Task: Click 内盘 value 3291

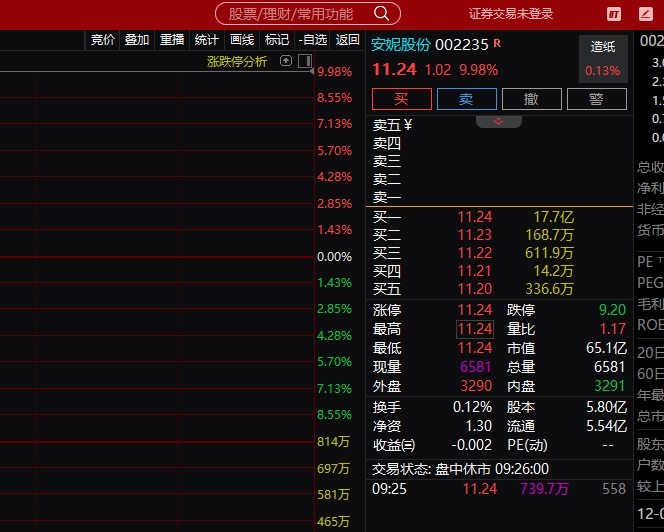Action: pos(610,386)
